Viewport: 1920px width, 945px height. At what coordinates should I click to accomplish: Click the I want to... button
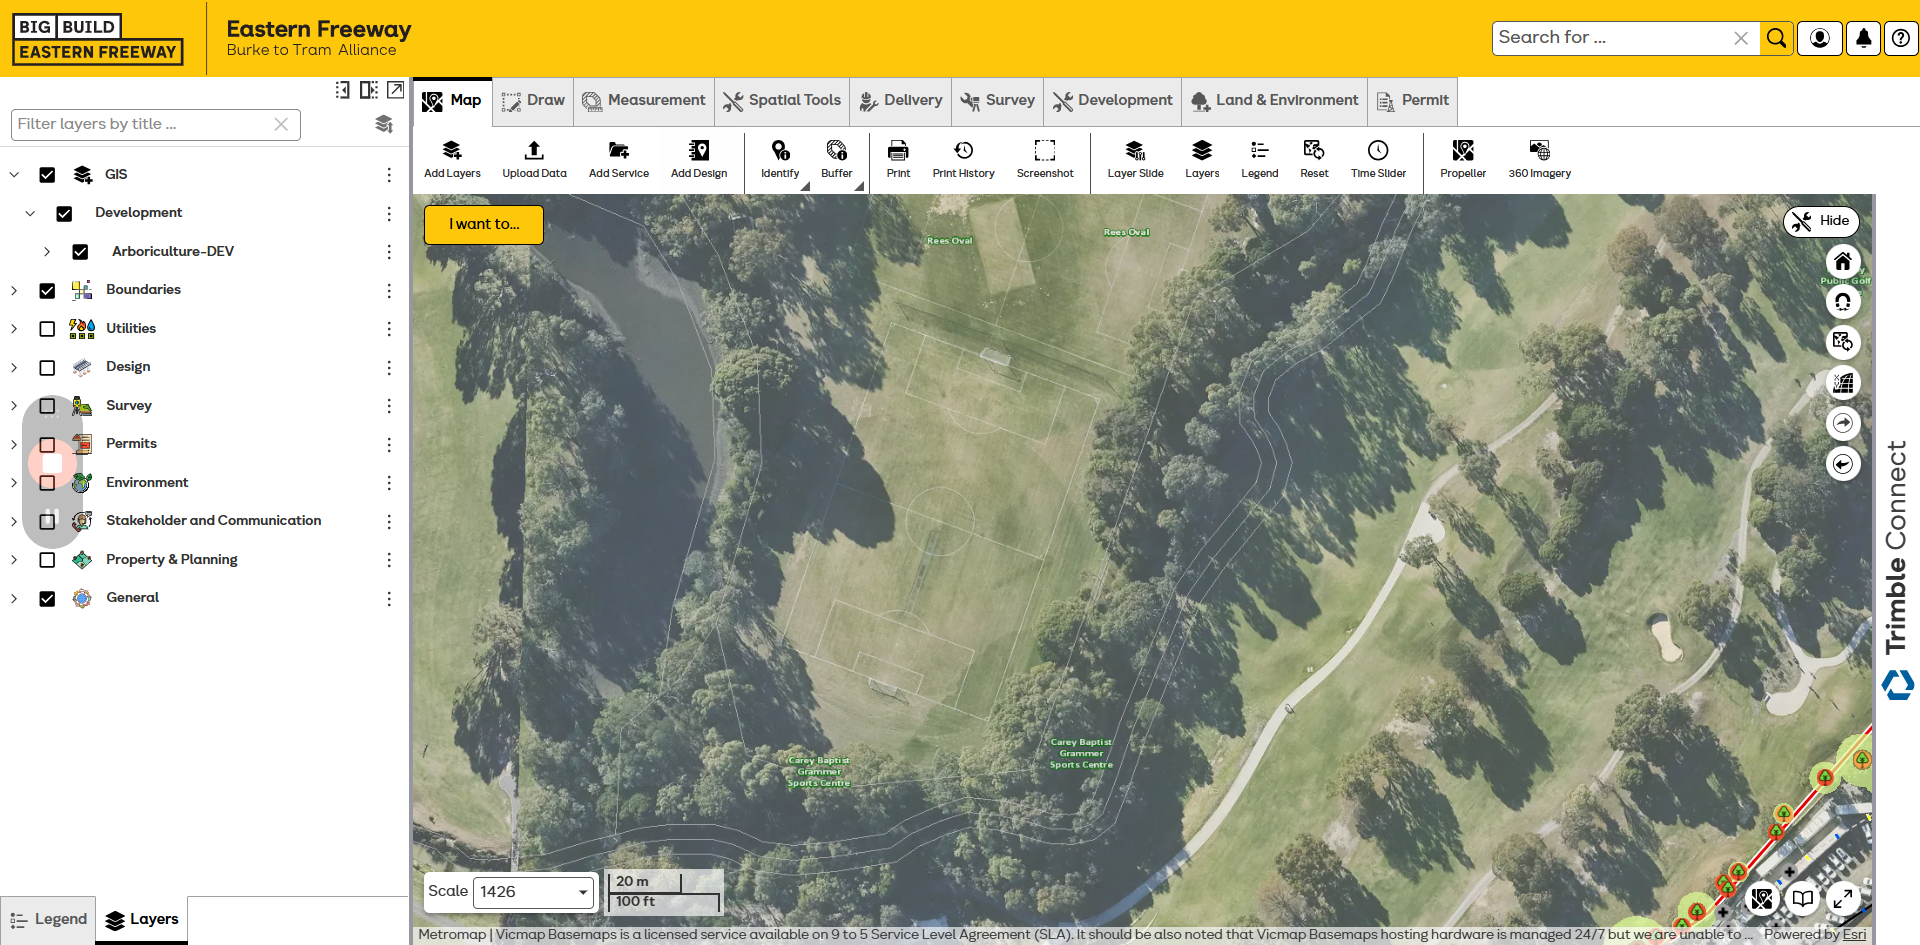click(484, 225)
